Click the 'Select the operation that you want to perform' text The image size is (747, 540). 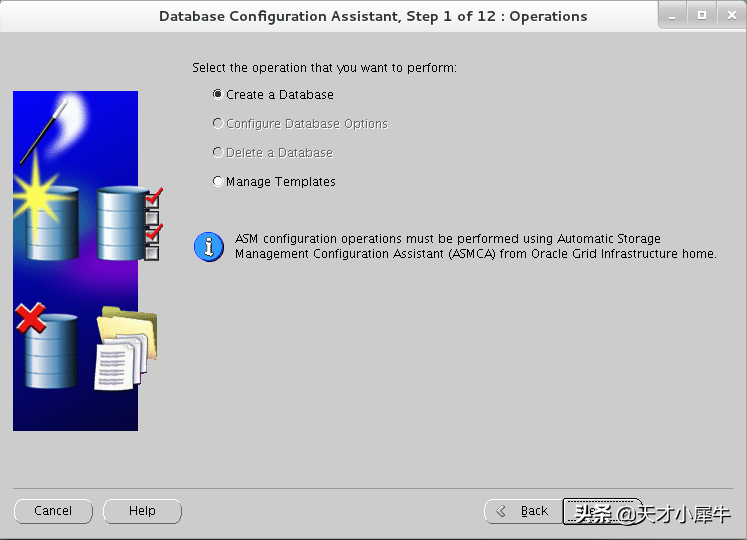[324, 68]
